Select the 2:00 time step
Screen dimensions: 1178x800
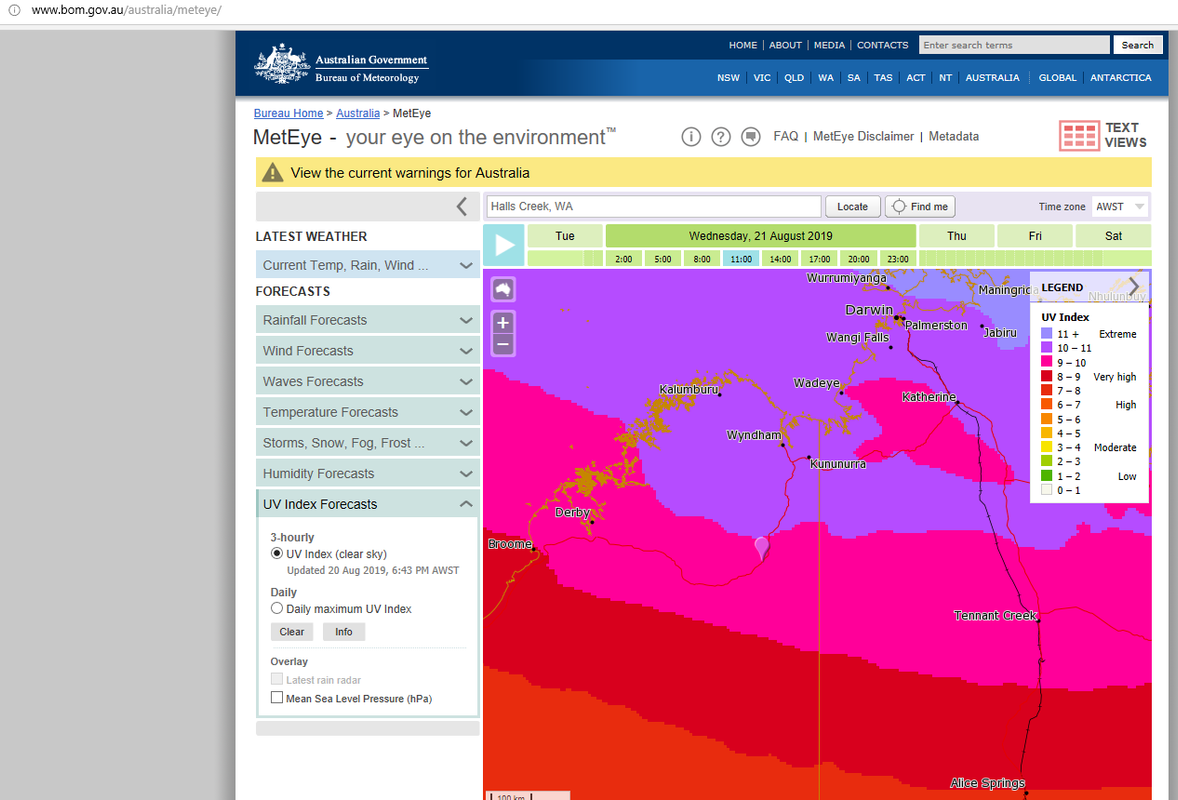point(624,258)
